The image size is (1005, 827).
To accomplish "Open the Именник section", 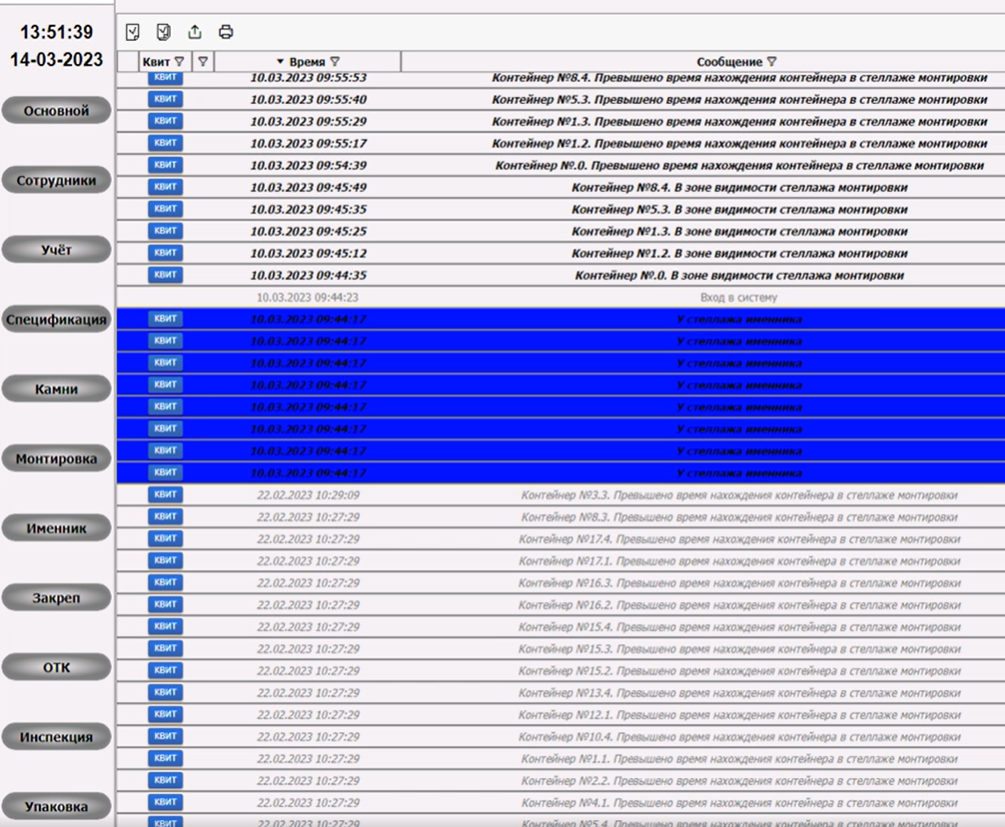I will [56, 528].
